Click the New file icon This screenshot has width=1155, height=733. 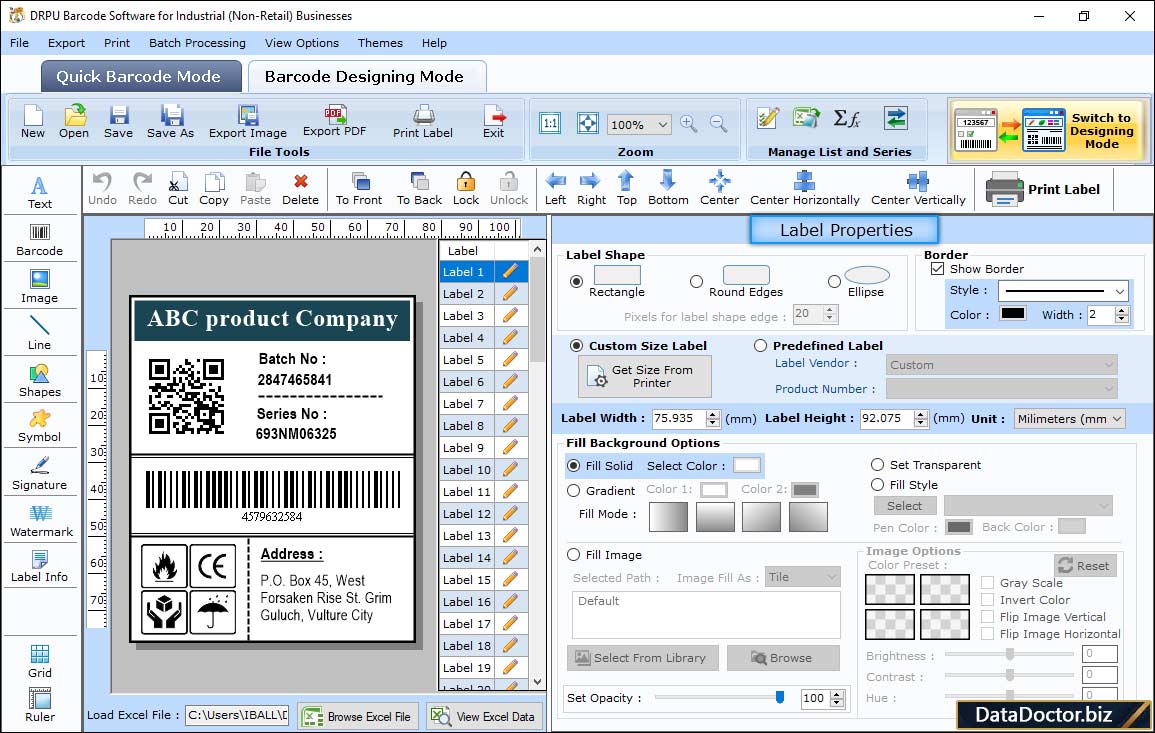[32, 122]
